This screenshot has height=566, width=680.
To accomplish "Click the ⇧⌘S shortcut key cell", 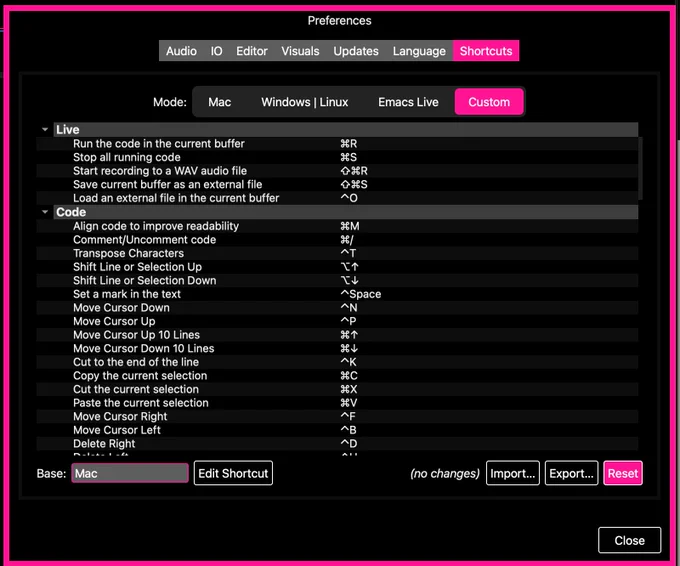I will [354, 184].
